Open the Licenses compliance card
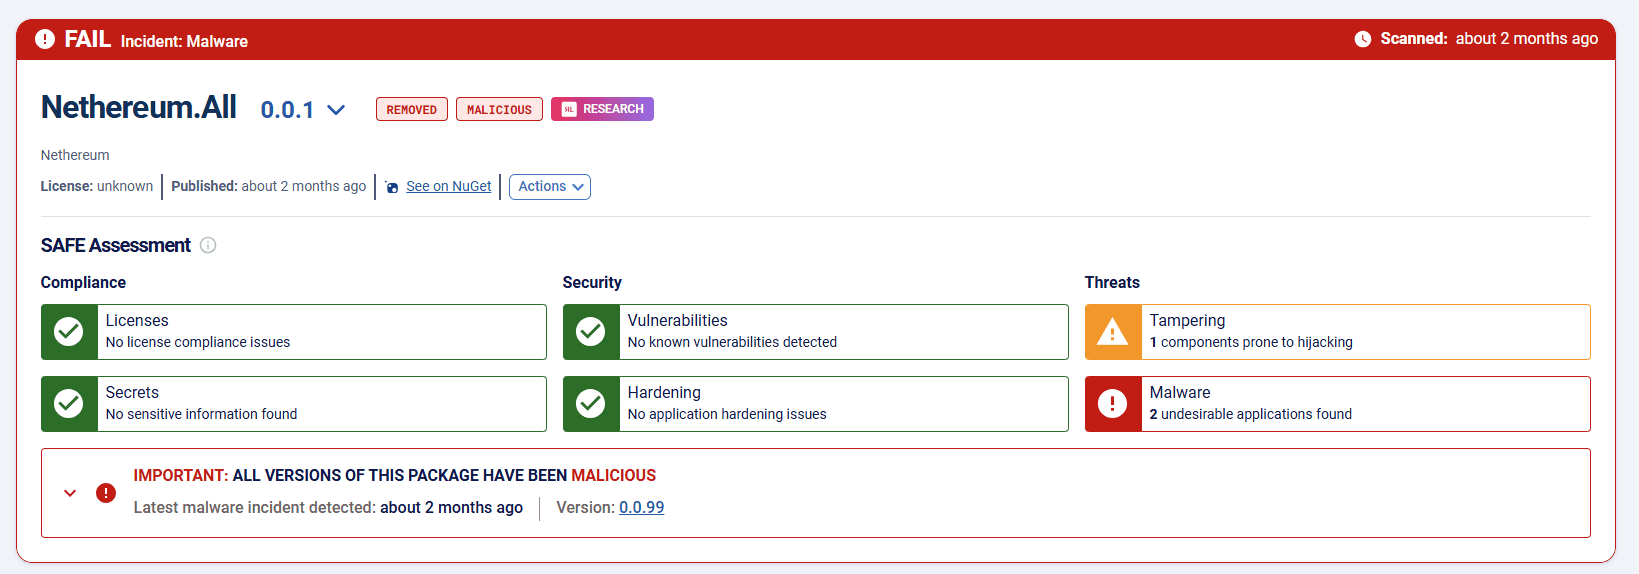Screen dimensions: 1639x574 coord(294,332)
